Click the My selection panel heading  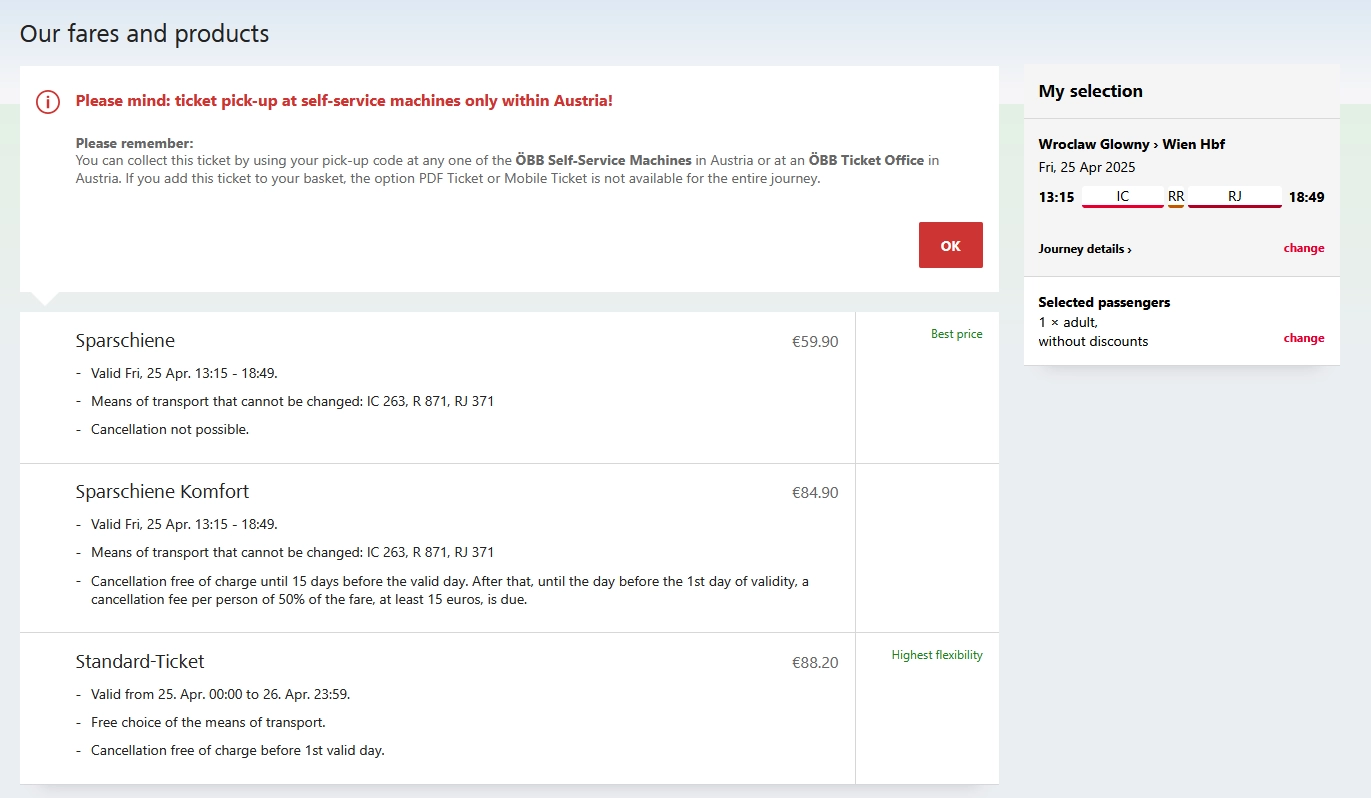tap(1090, 91)
